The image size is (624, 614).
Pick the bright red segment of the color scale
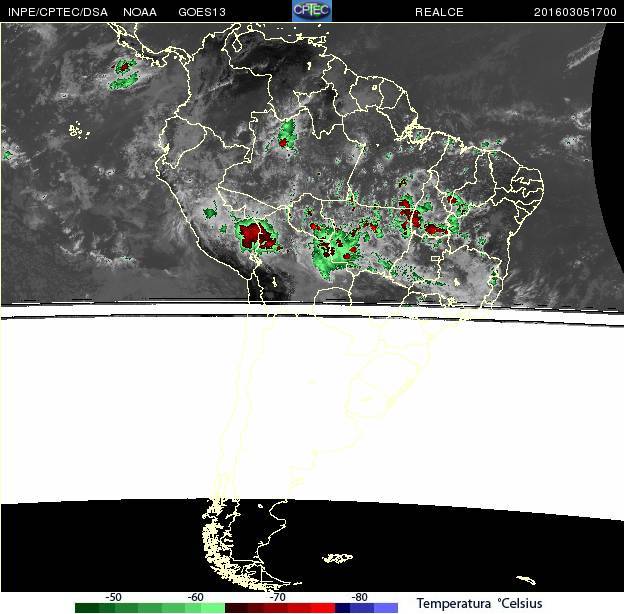[x=323, y=608]
